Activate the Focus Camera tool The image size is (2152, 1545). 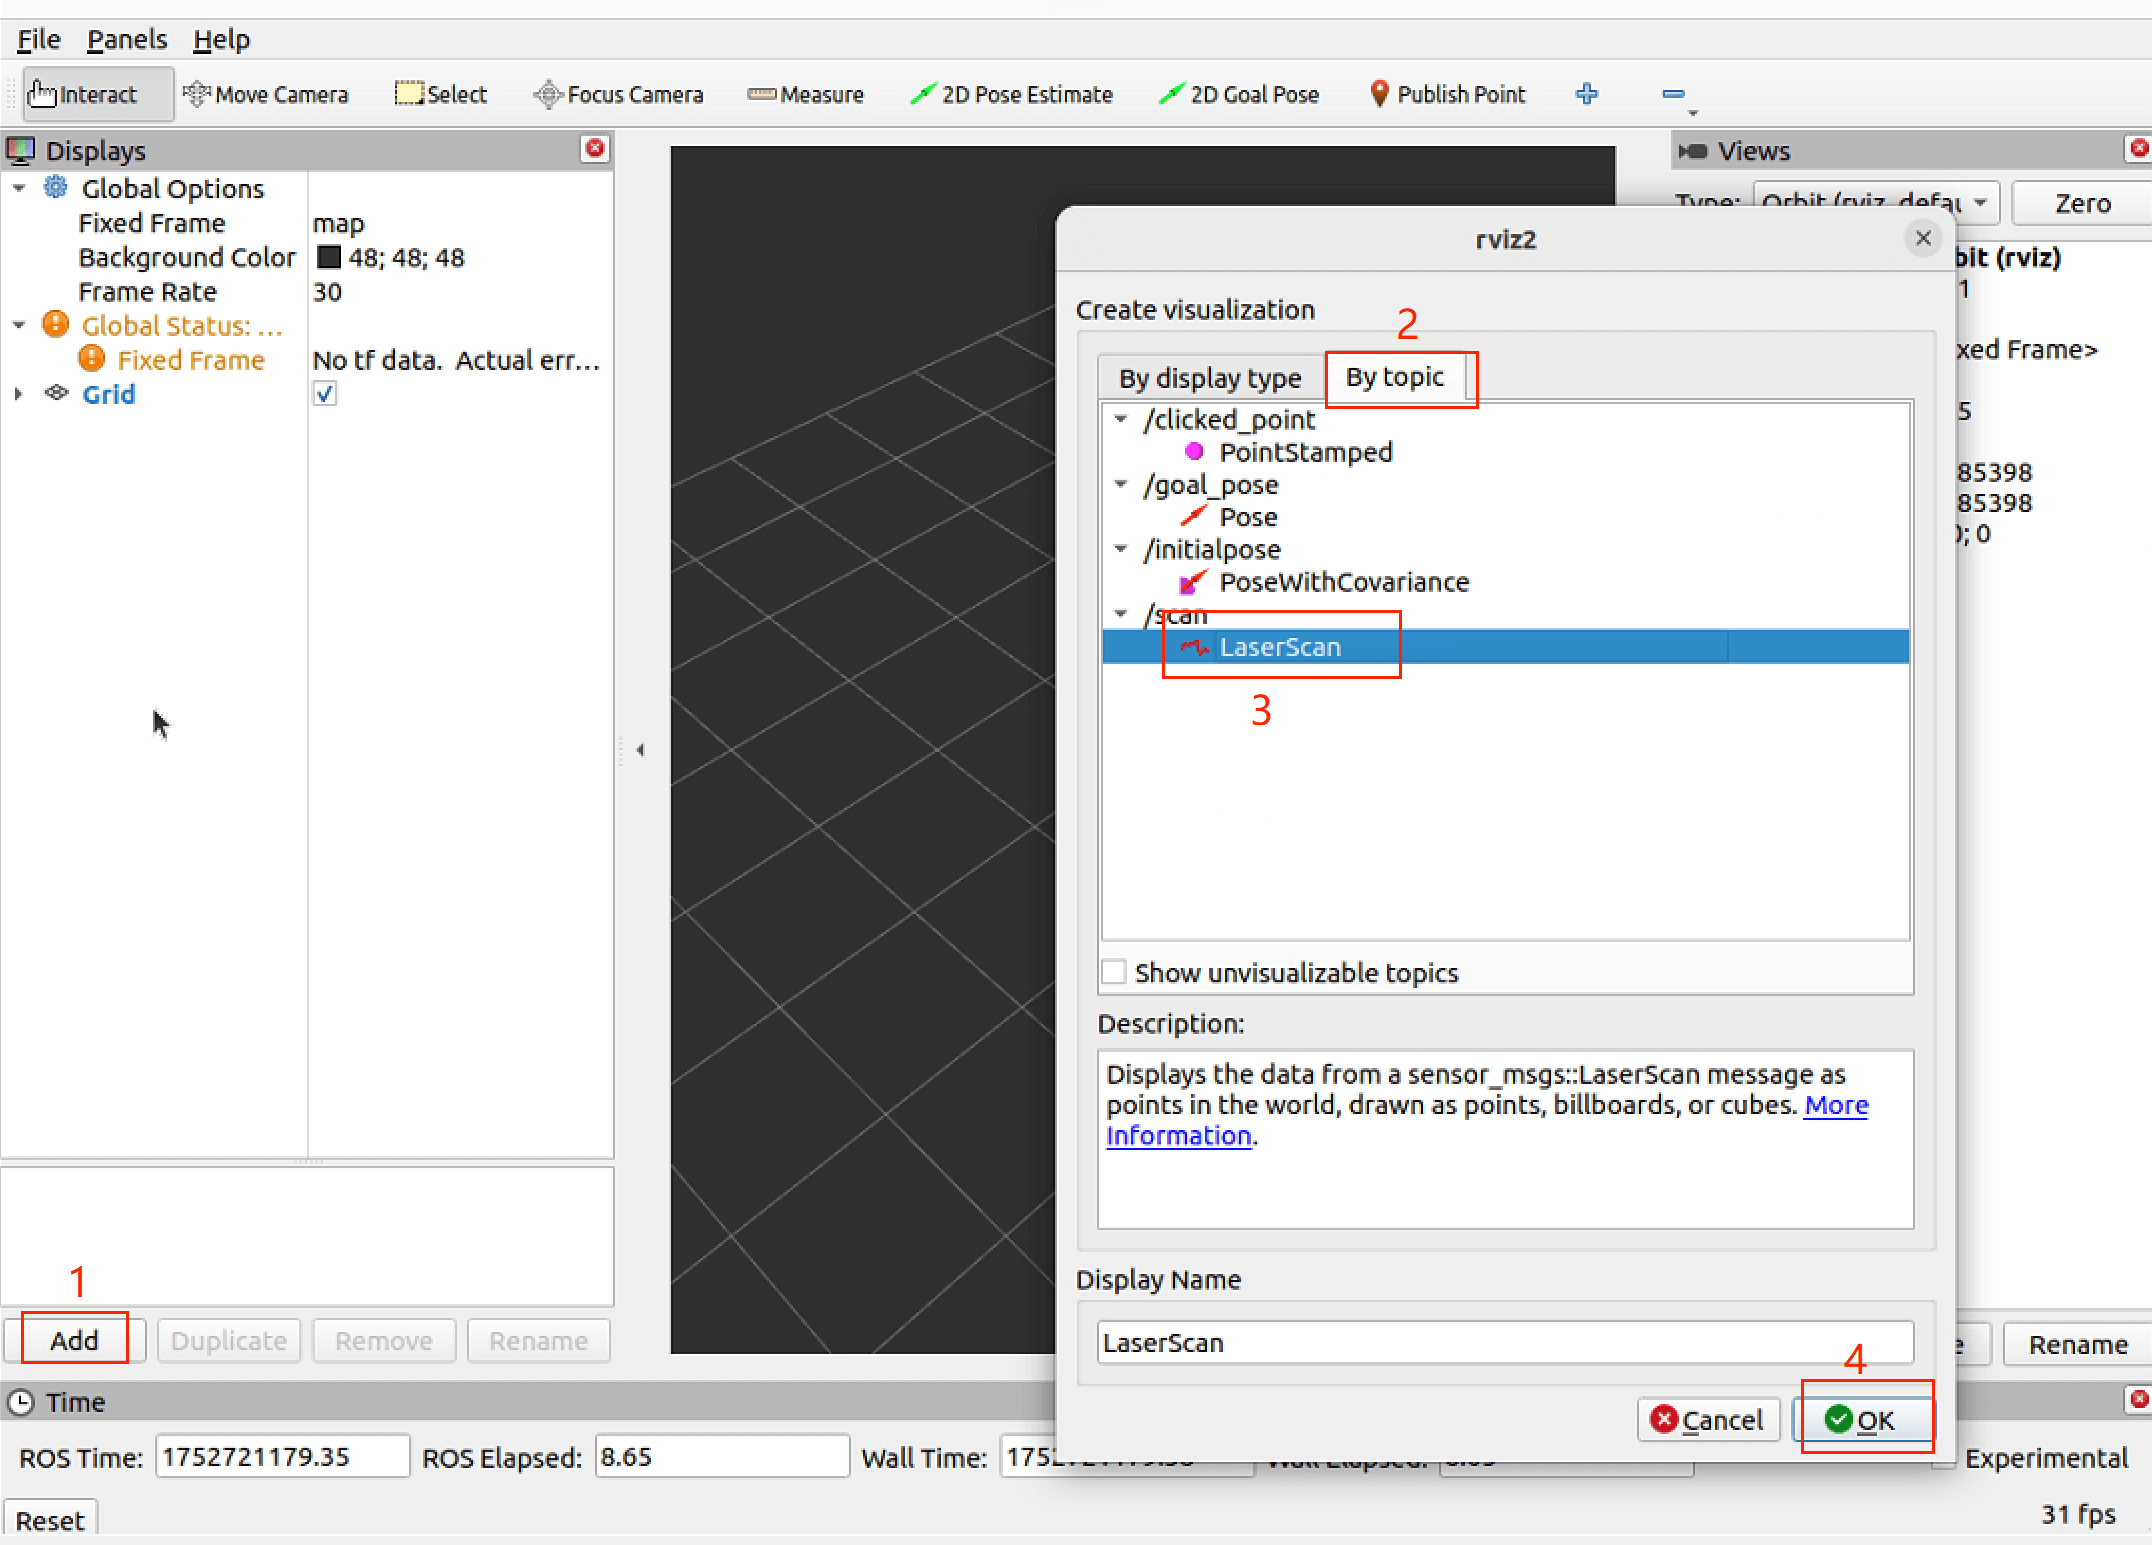tap(618, 94)
